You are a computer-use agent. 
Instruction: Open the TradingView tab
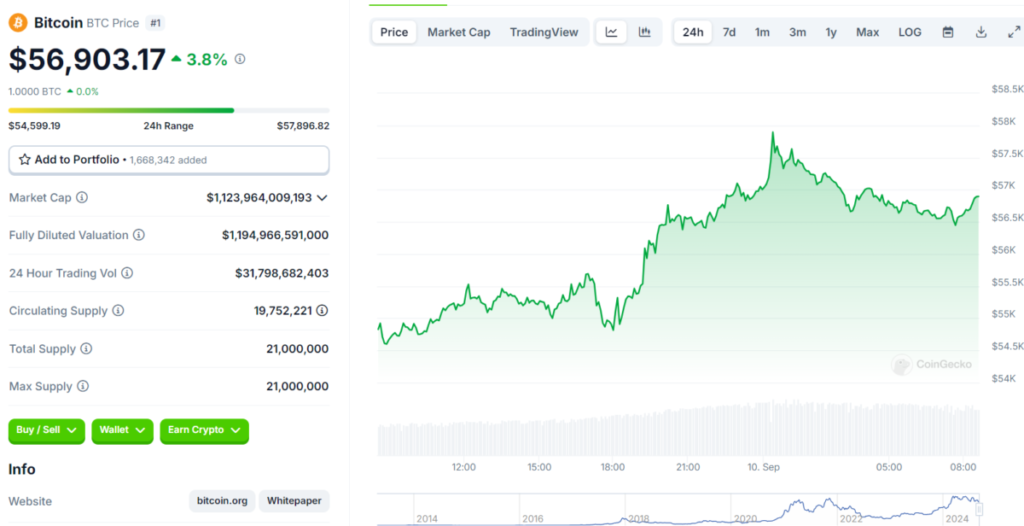tap(544, 32)
